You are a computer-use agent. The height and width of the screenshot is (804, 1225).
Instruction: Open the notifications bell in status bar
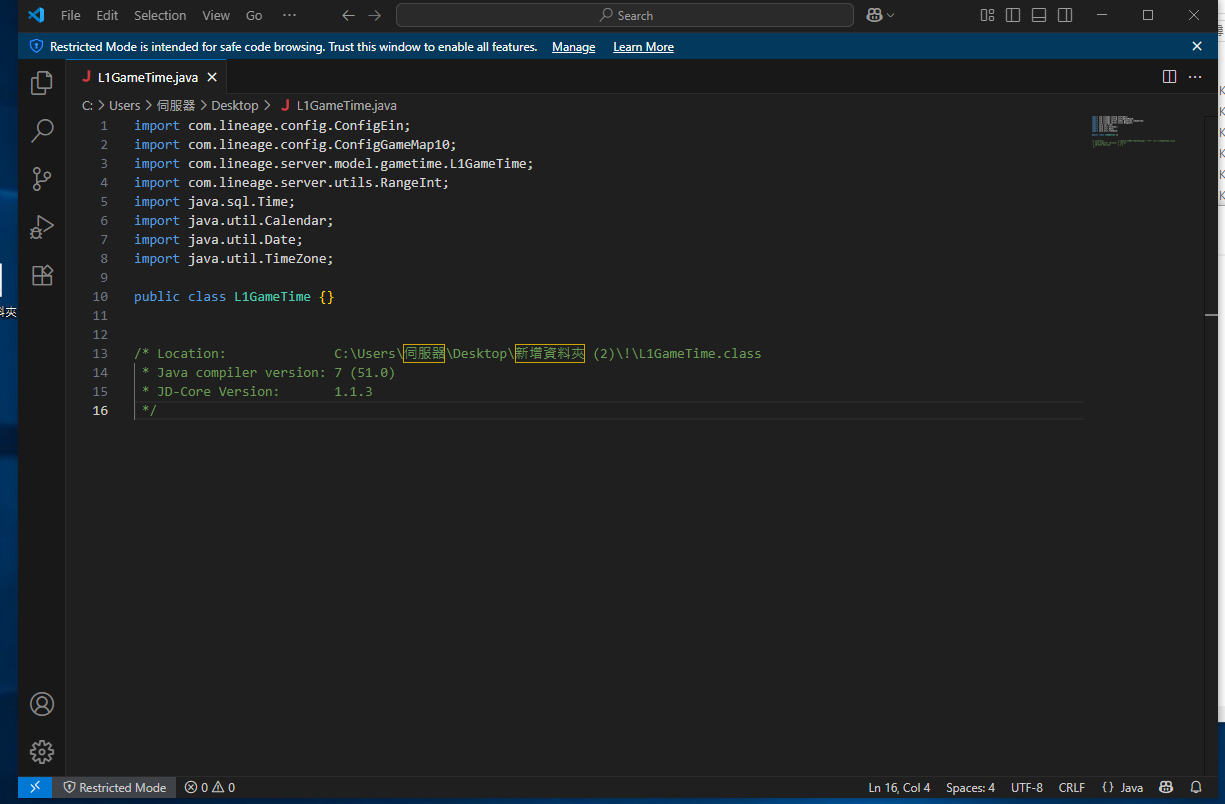[1196, 787]
